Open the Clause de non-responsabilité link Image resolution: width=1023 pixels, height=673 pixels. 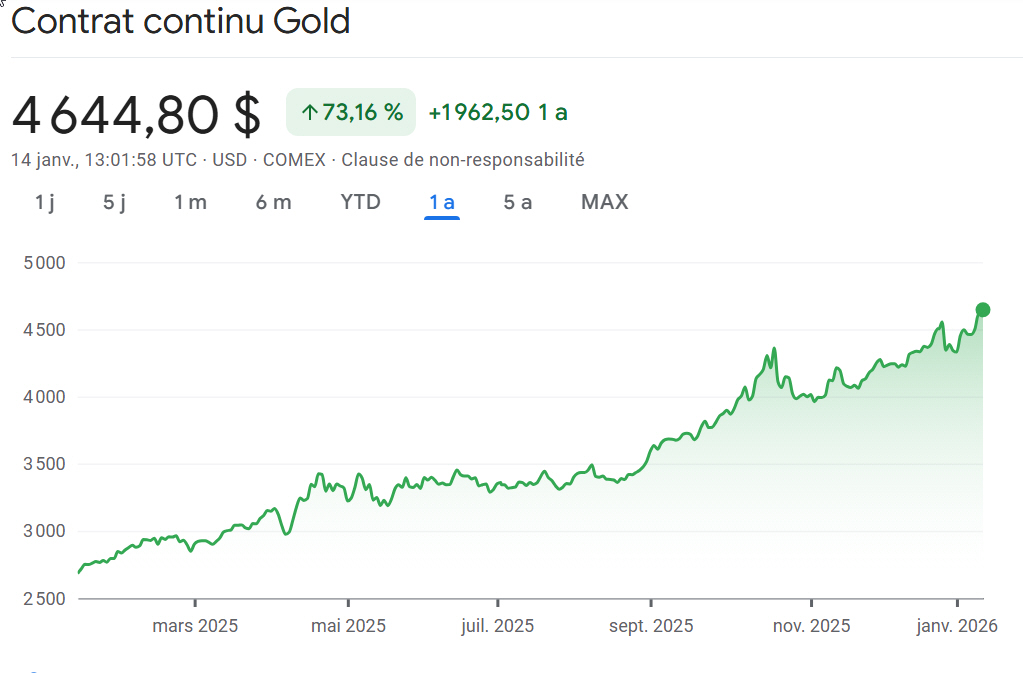(463, 159)
